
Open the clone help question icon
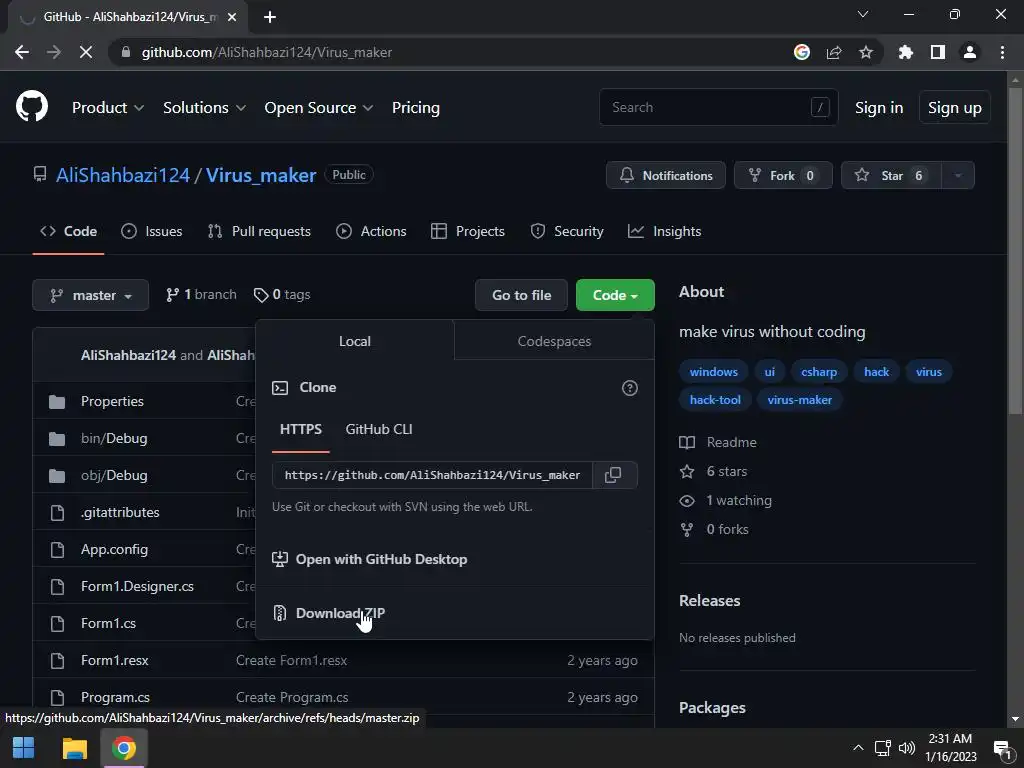630,388
